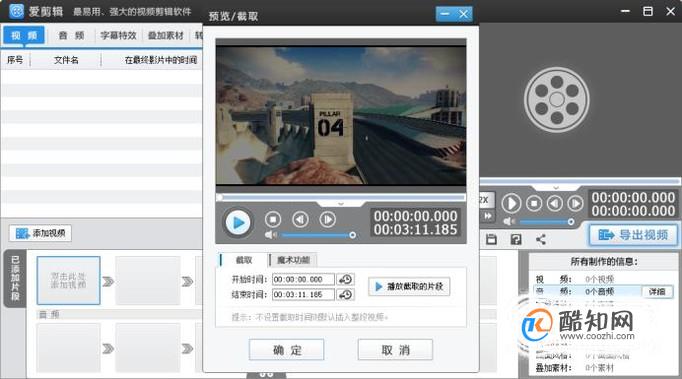Play the video in the preview dialog
This screenshot has width=682, height=379.
[238, 223]
